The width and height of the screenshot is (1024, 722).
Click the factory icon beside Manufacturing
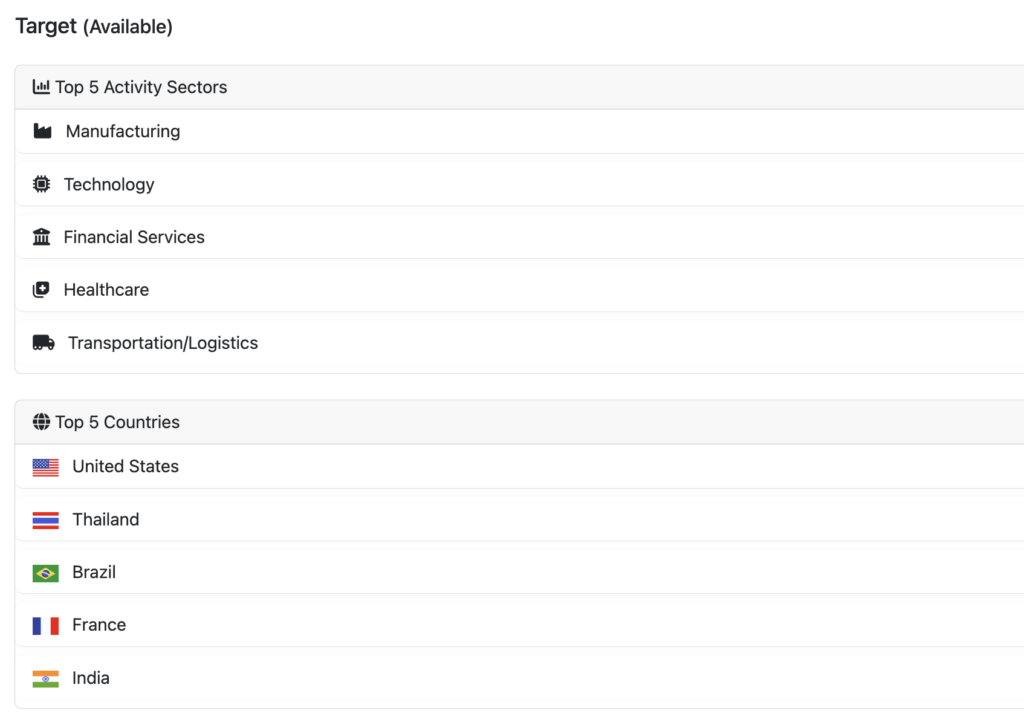pyautogui.click(x=42, y=131)
